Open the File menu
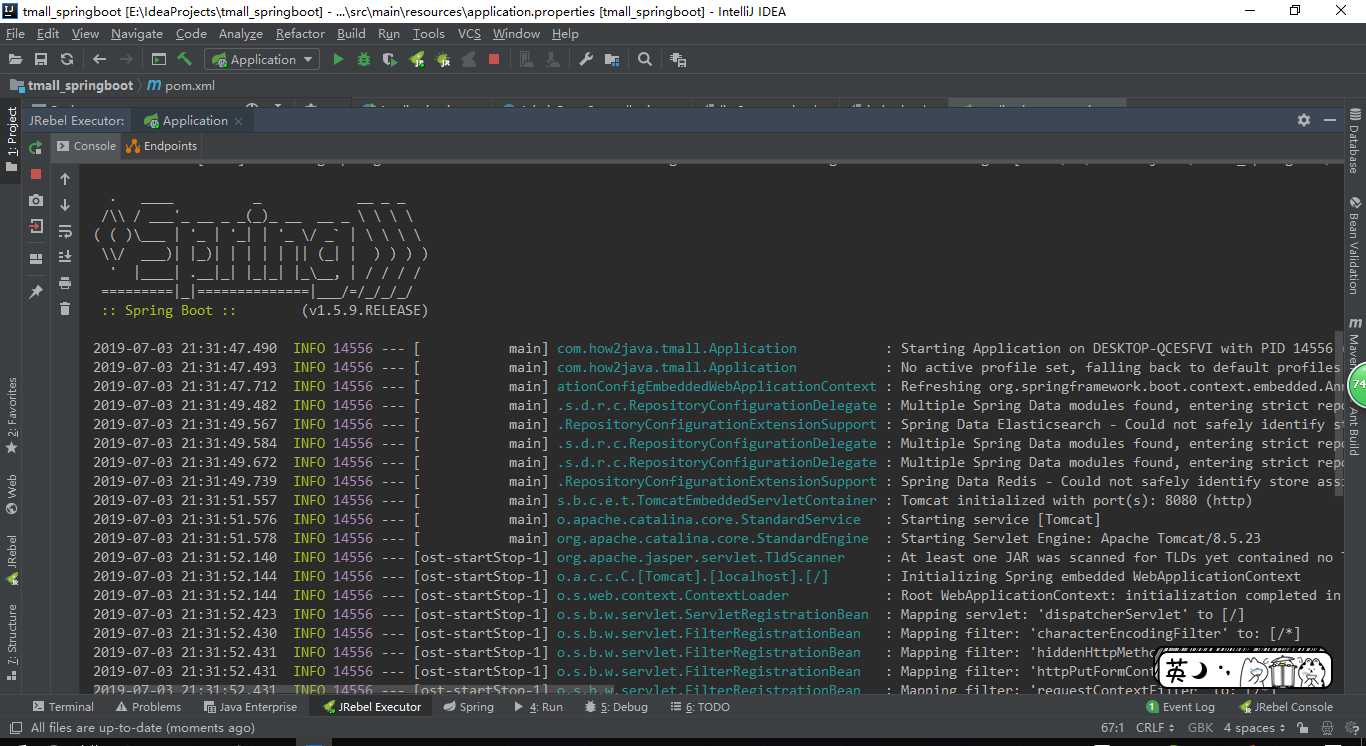 [x=15, y=33]
